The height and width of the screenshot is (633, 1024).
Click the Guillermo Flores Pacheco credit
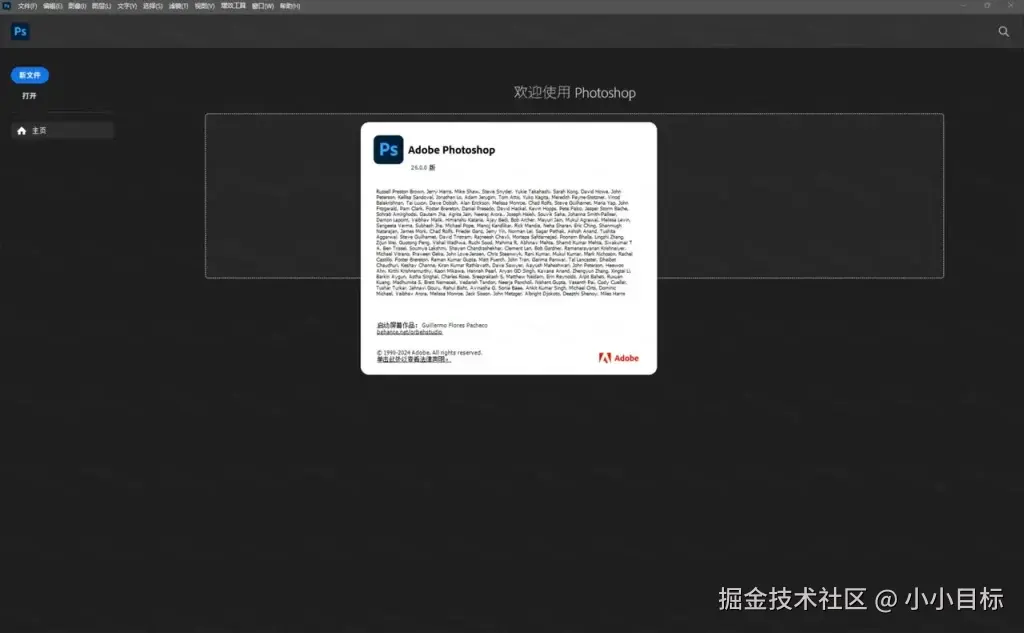pos(455,325)
